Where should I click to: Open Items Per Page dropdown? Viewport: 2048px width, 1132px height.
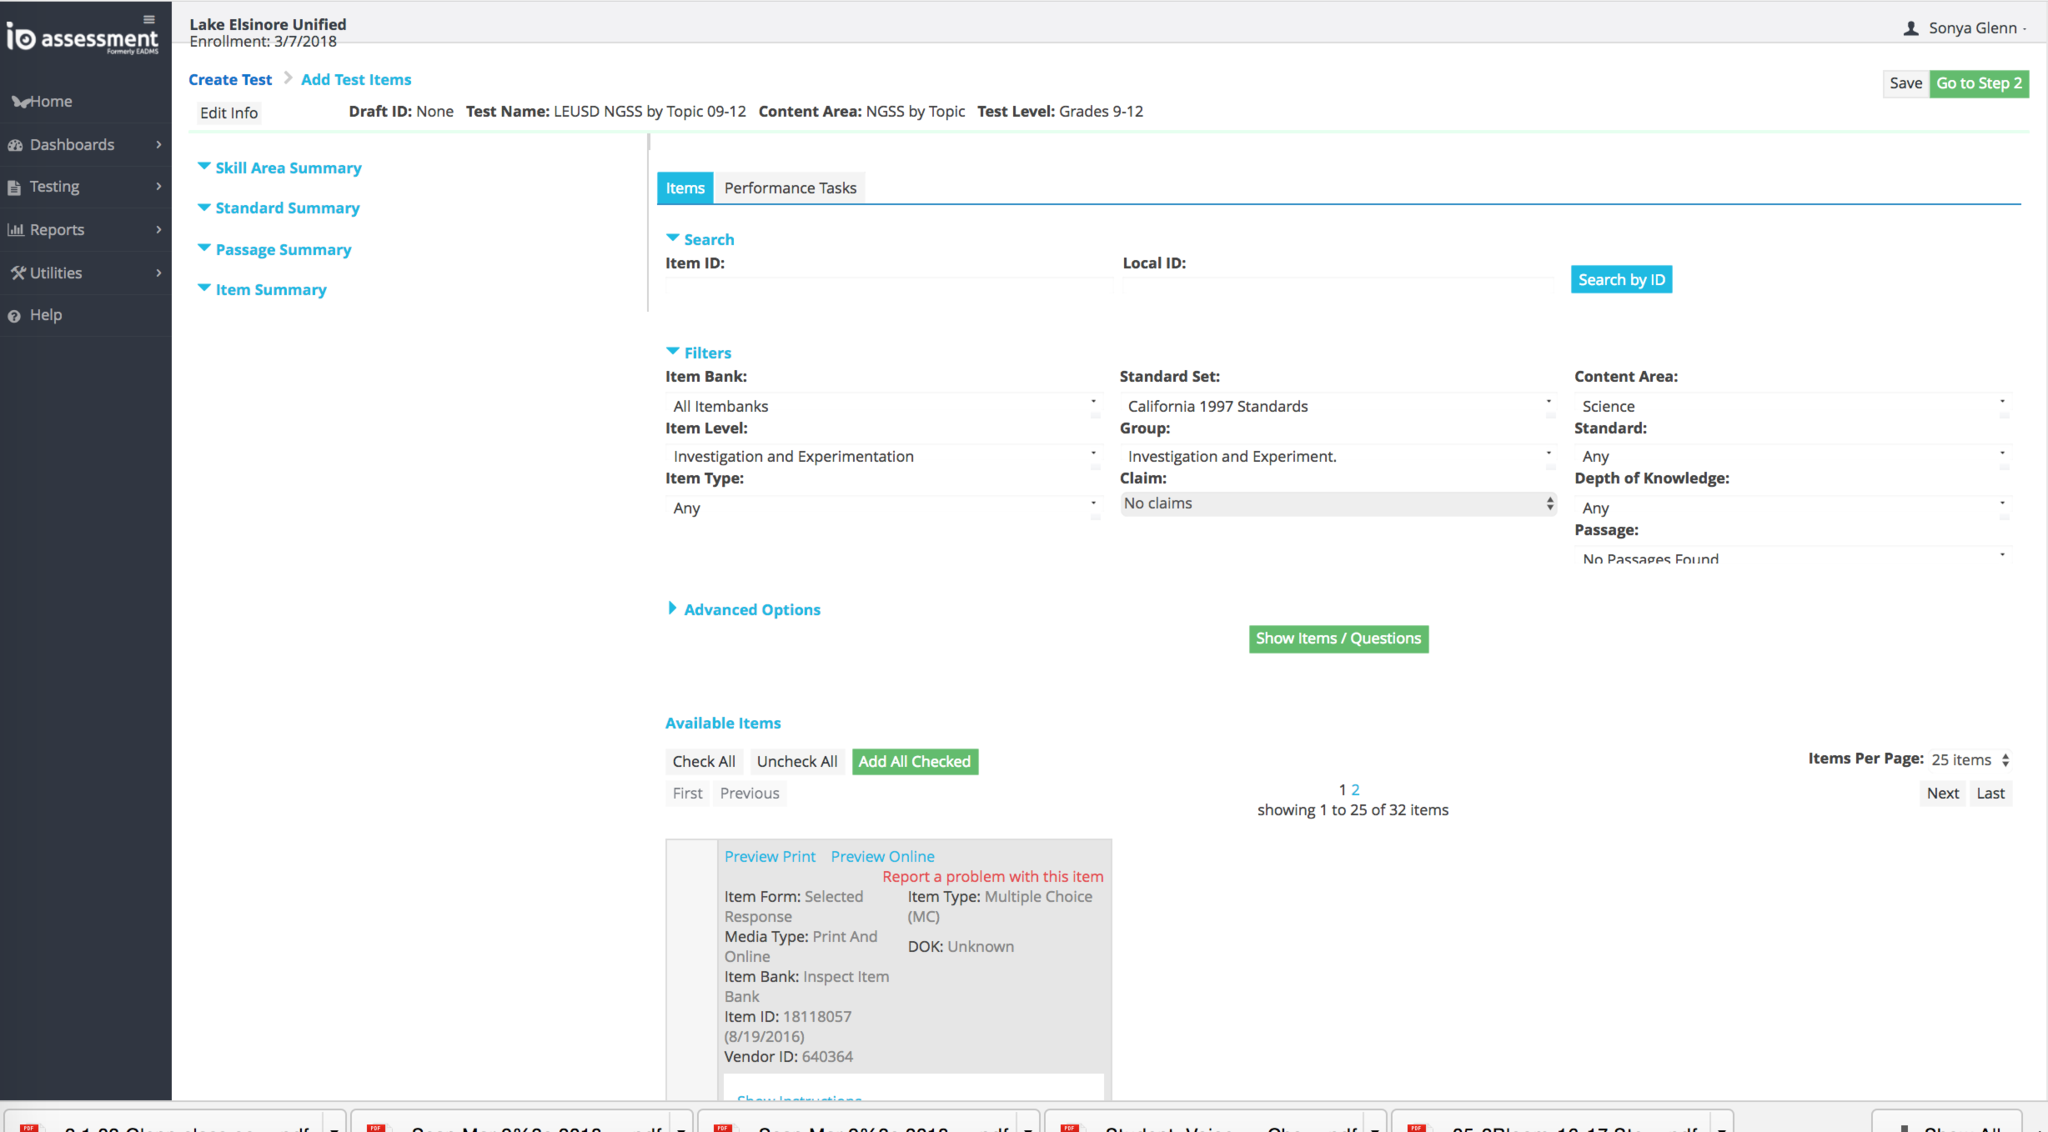pyautogui.click(x=1970, y=760)
